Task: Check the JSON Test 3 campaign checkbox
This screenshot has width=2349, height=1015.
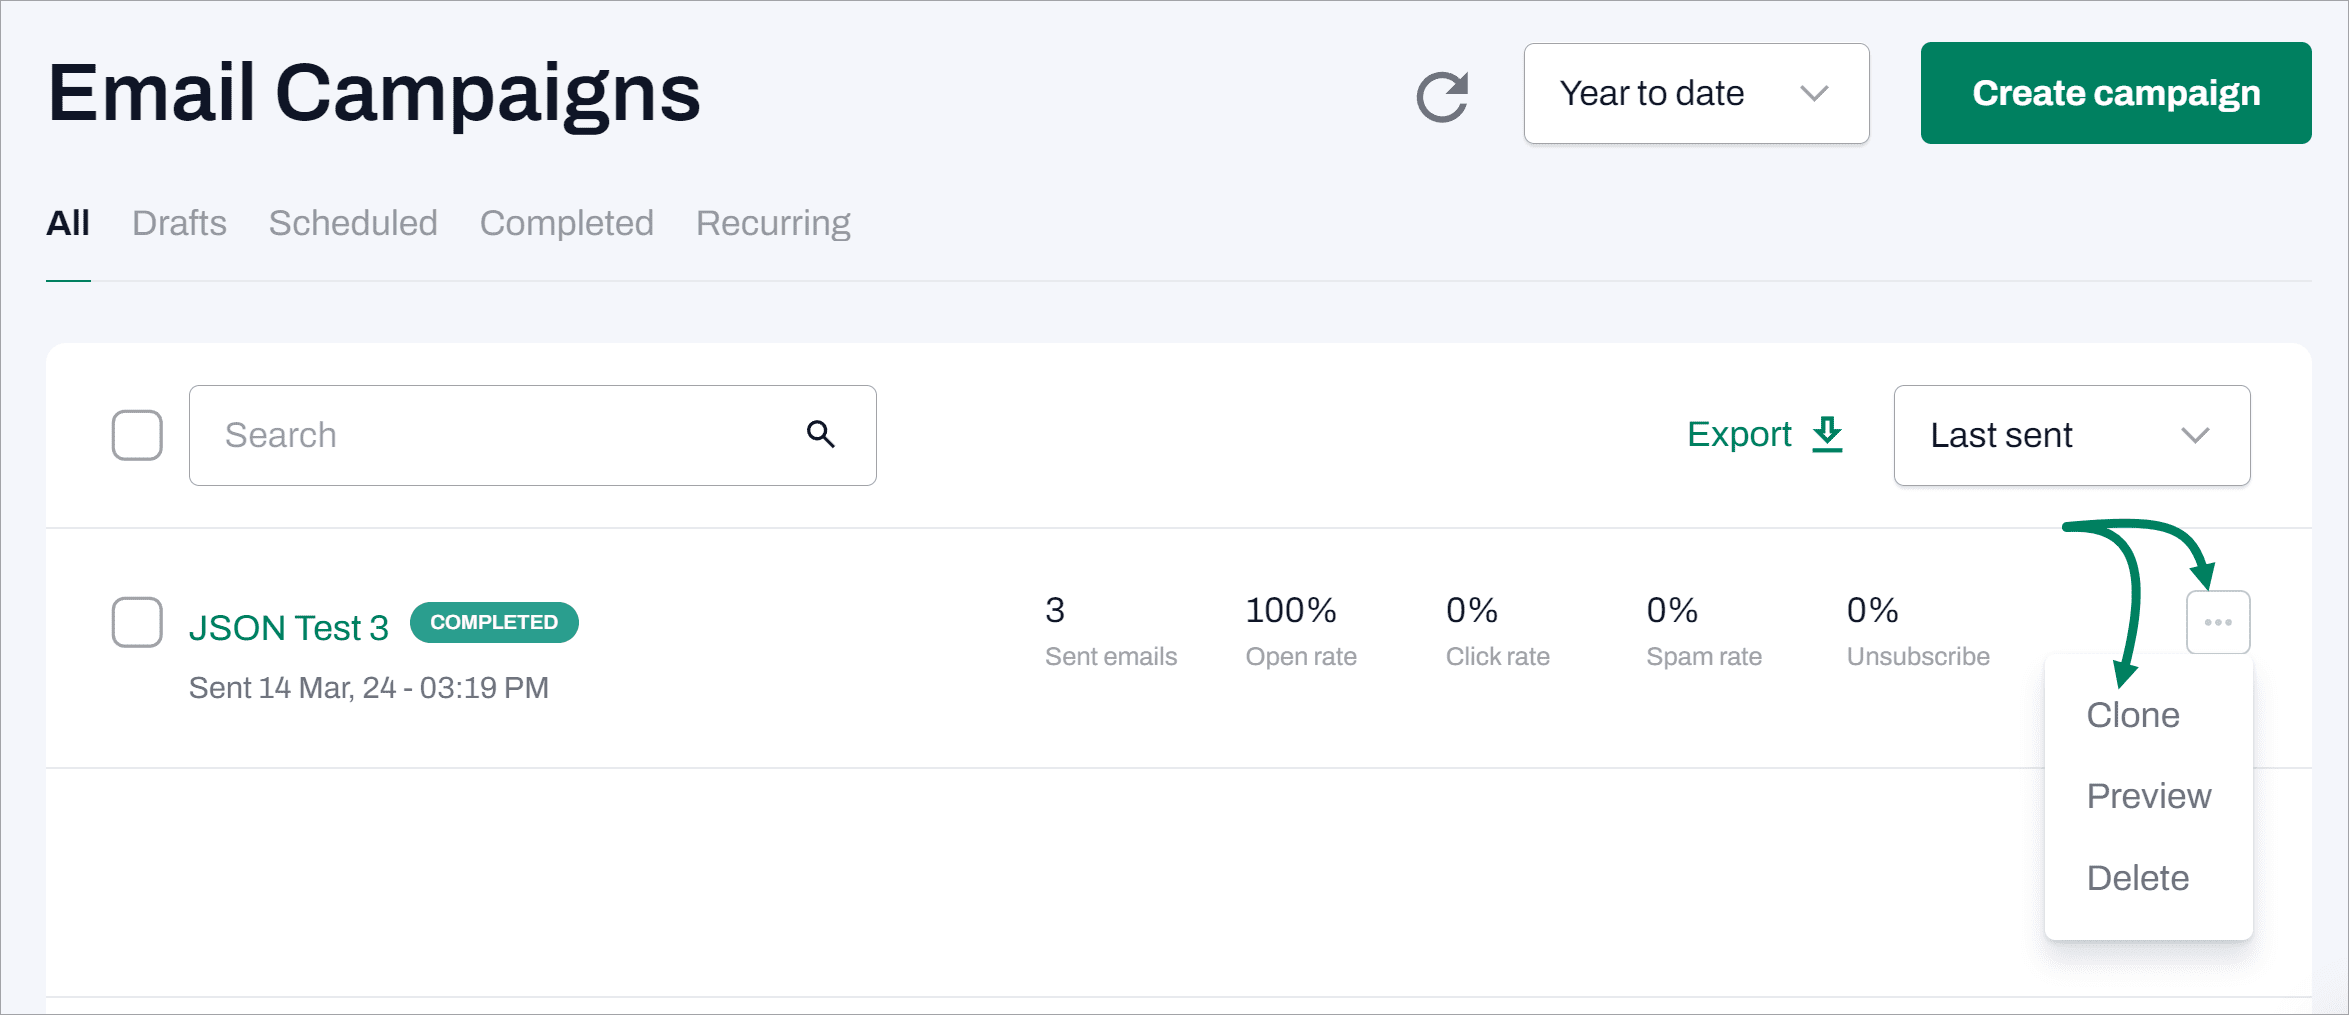Action: point(137,622)
